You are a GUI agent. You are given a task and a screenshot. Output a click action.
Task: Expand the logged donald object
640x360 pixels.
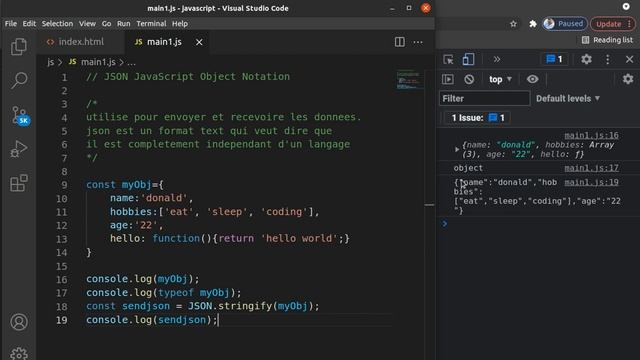(x=457, y=149)
